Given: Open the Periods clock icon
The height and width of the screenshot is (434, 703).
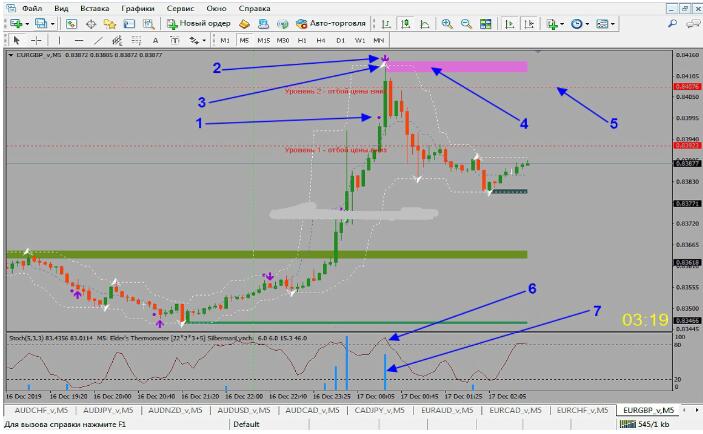Looking at the screenshot, I should [577, 24].
